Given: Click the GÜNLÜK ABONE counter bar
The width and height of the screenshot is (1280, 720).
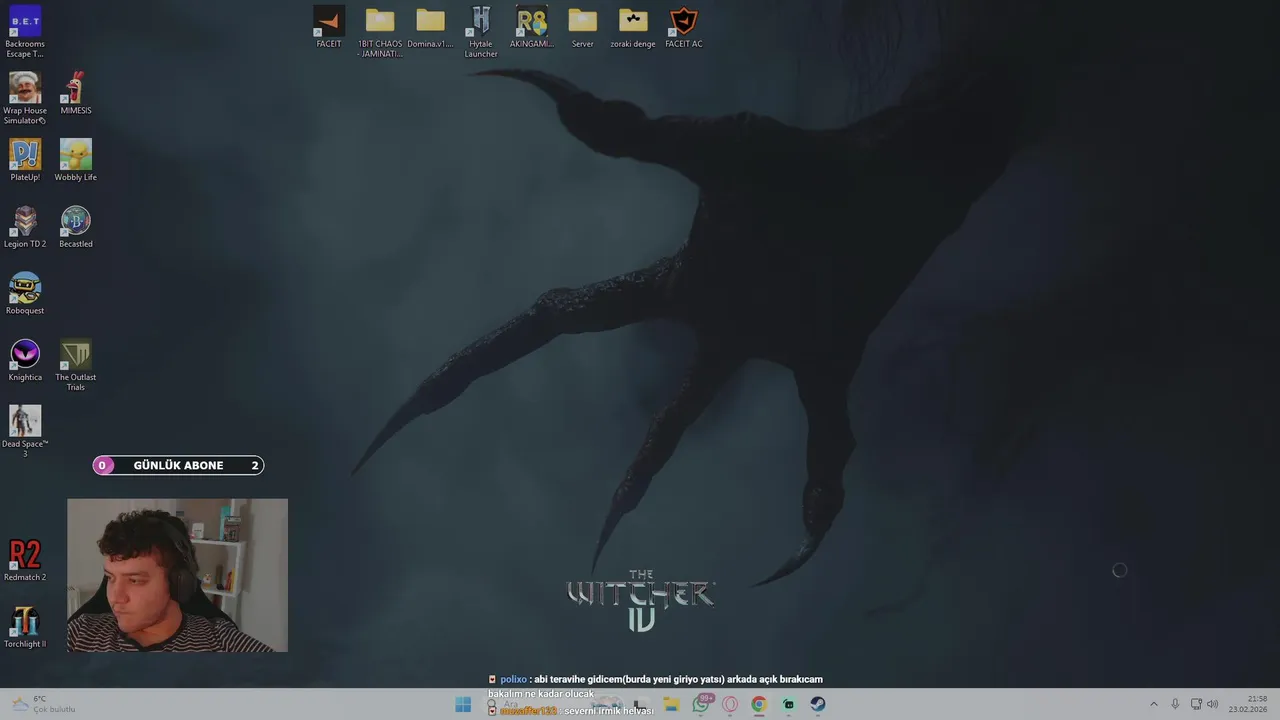Looking at the screenshot, I should [178, 465].
